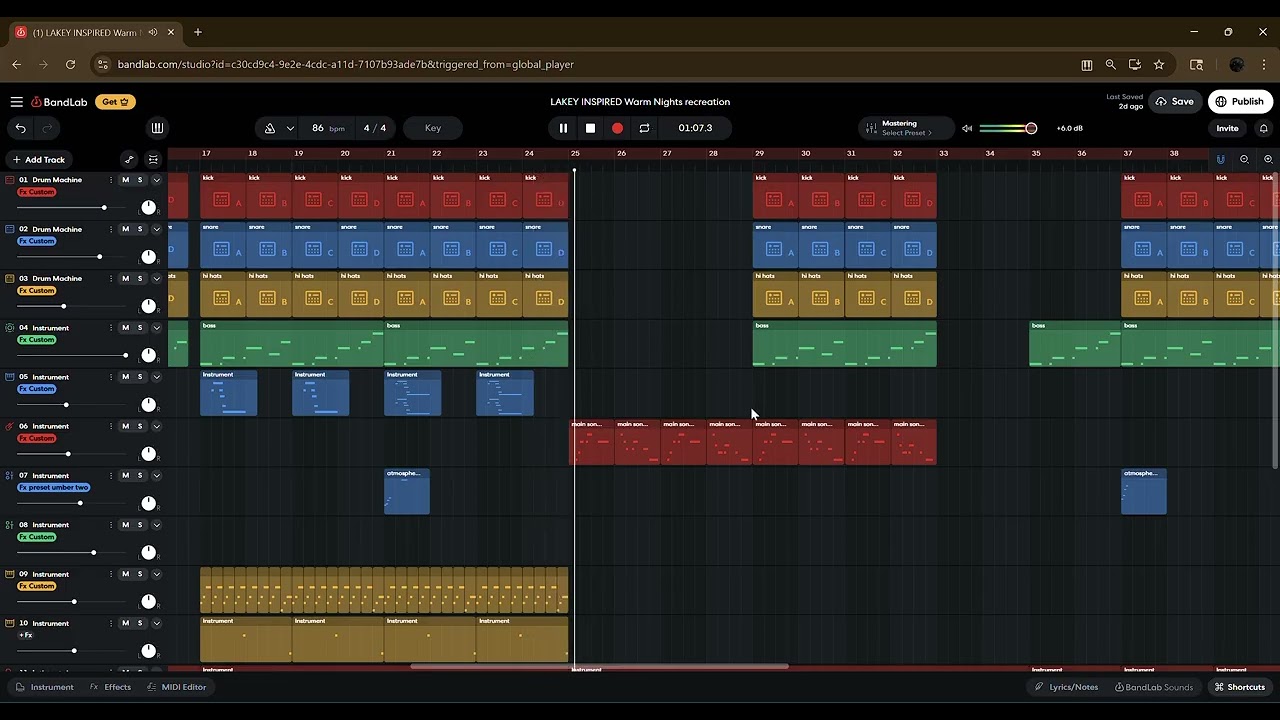This screenshot has width=1280, height=720.
Task: Open the Instrument tab
Action: pos(44,687)
